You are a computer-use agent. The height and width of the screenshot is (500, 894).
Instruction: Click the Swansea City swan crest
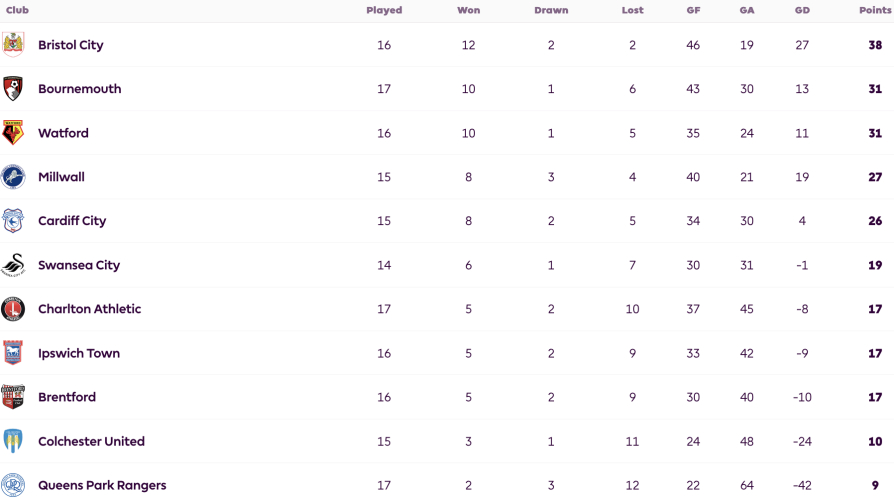click(x=13, y=265)
